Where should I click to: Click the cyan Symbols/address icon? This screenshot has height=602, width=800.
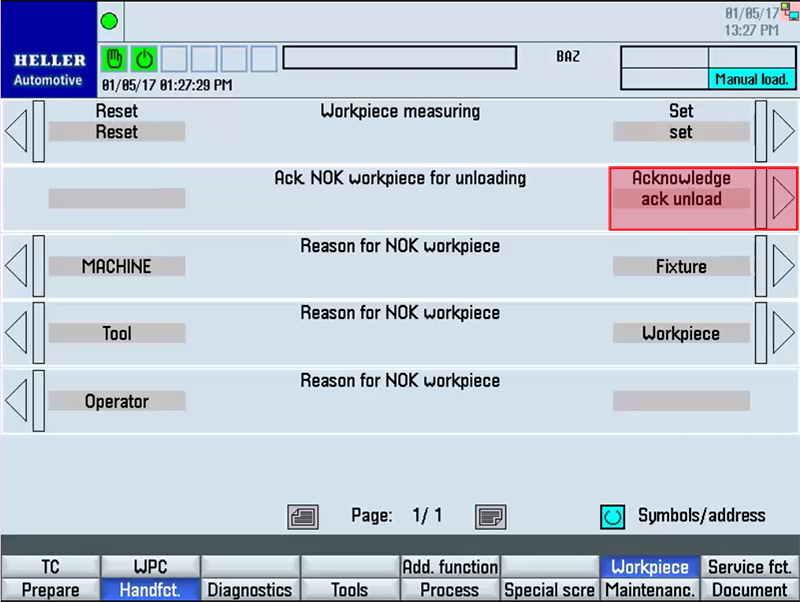(612, 516)
